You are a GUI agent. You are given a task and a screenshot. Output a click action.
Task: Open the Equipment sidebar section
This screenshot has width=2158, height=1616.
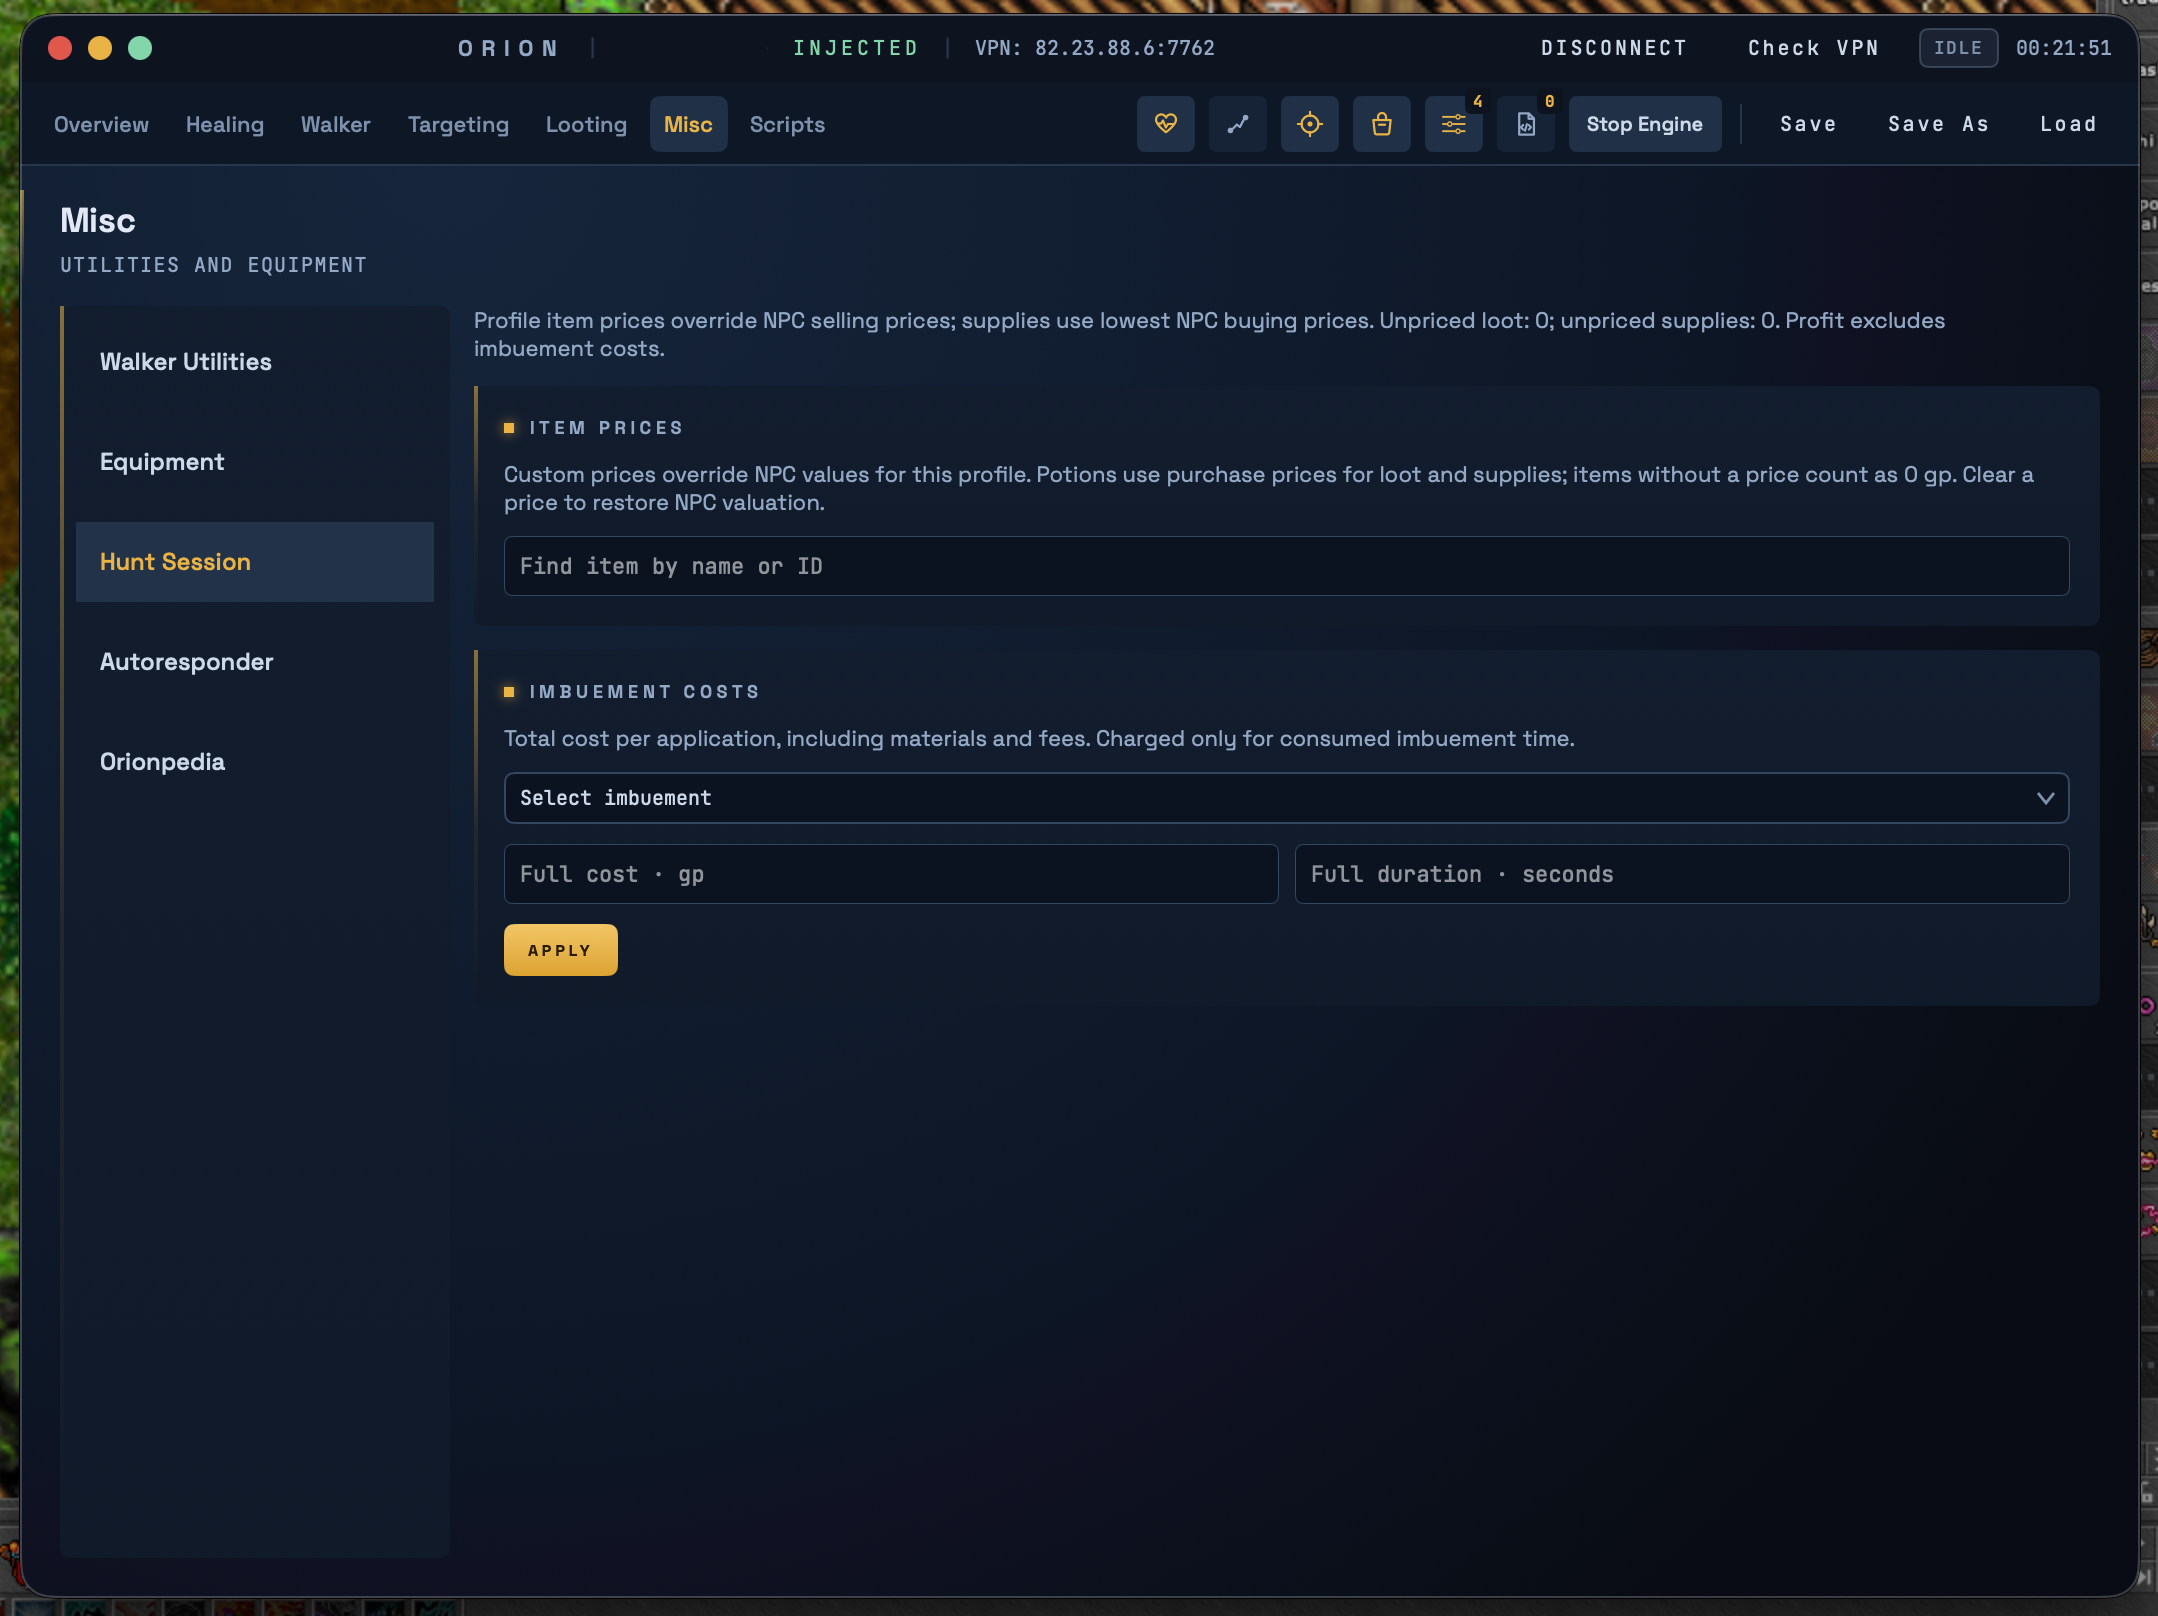255,462
